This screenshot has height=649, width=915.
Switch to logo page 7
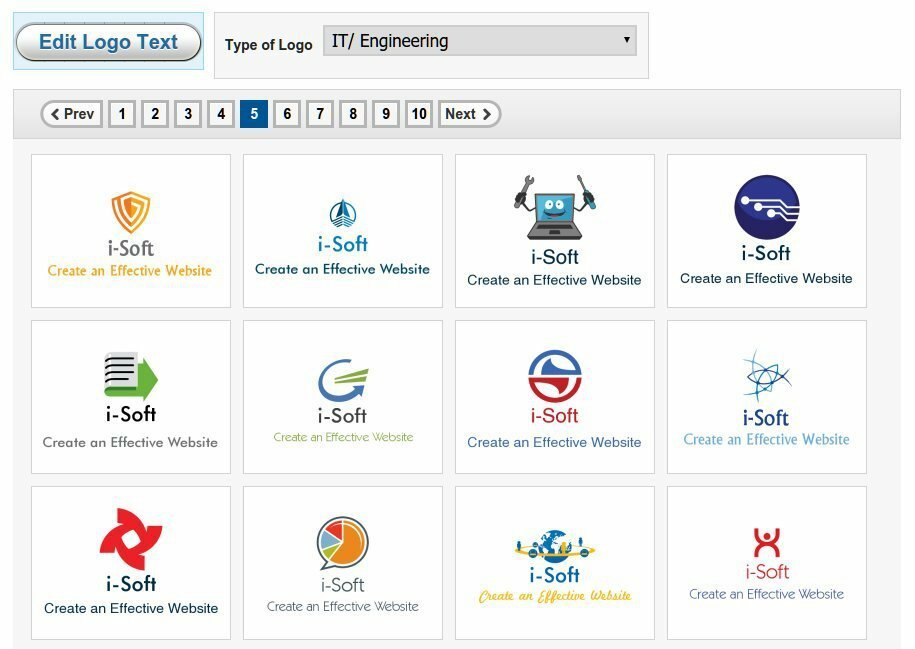tap(319, 113)
